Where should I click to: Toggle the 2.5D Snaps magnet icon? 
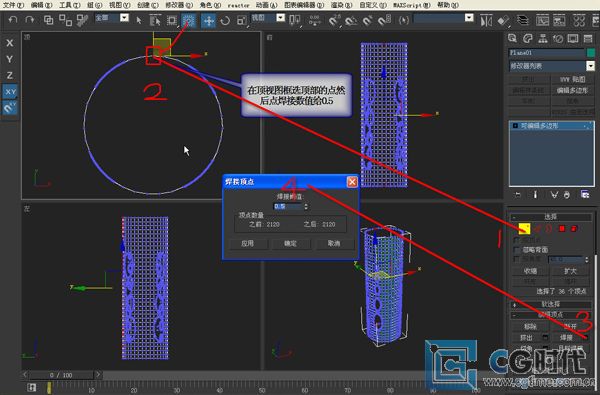(334, 20)
